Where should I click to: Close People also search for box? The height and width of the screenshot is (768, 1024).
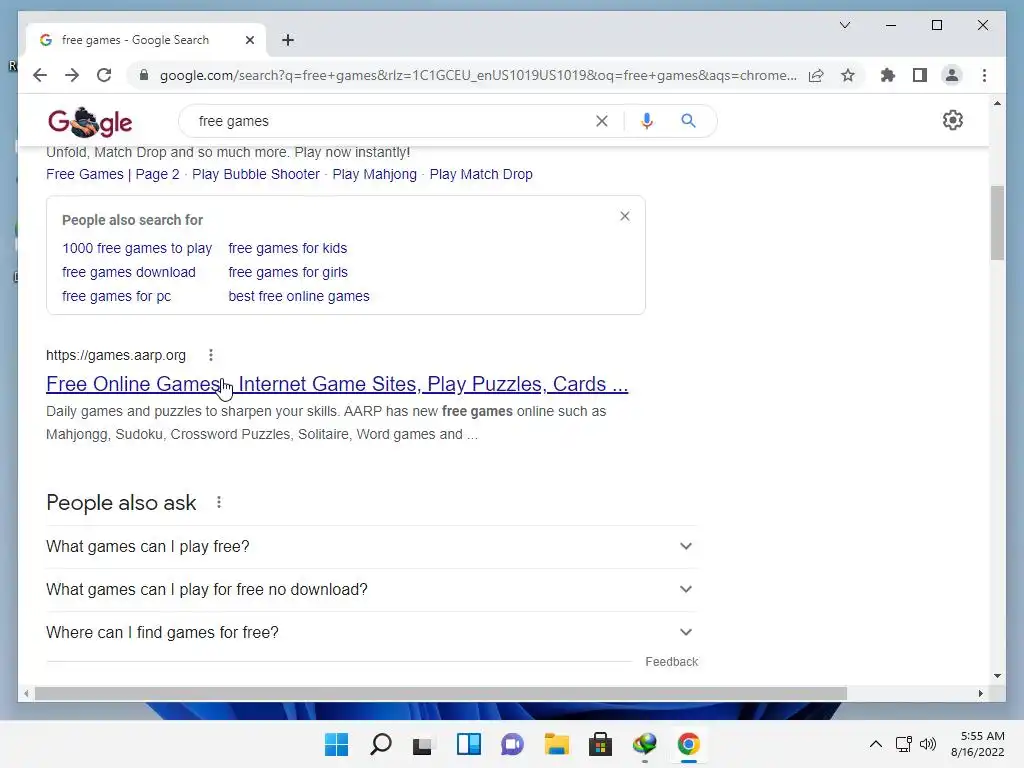625,216
